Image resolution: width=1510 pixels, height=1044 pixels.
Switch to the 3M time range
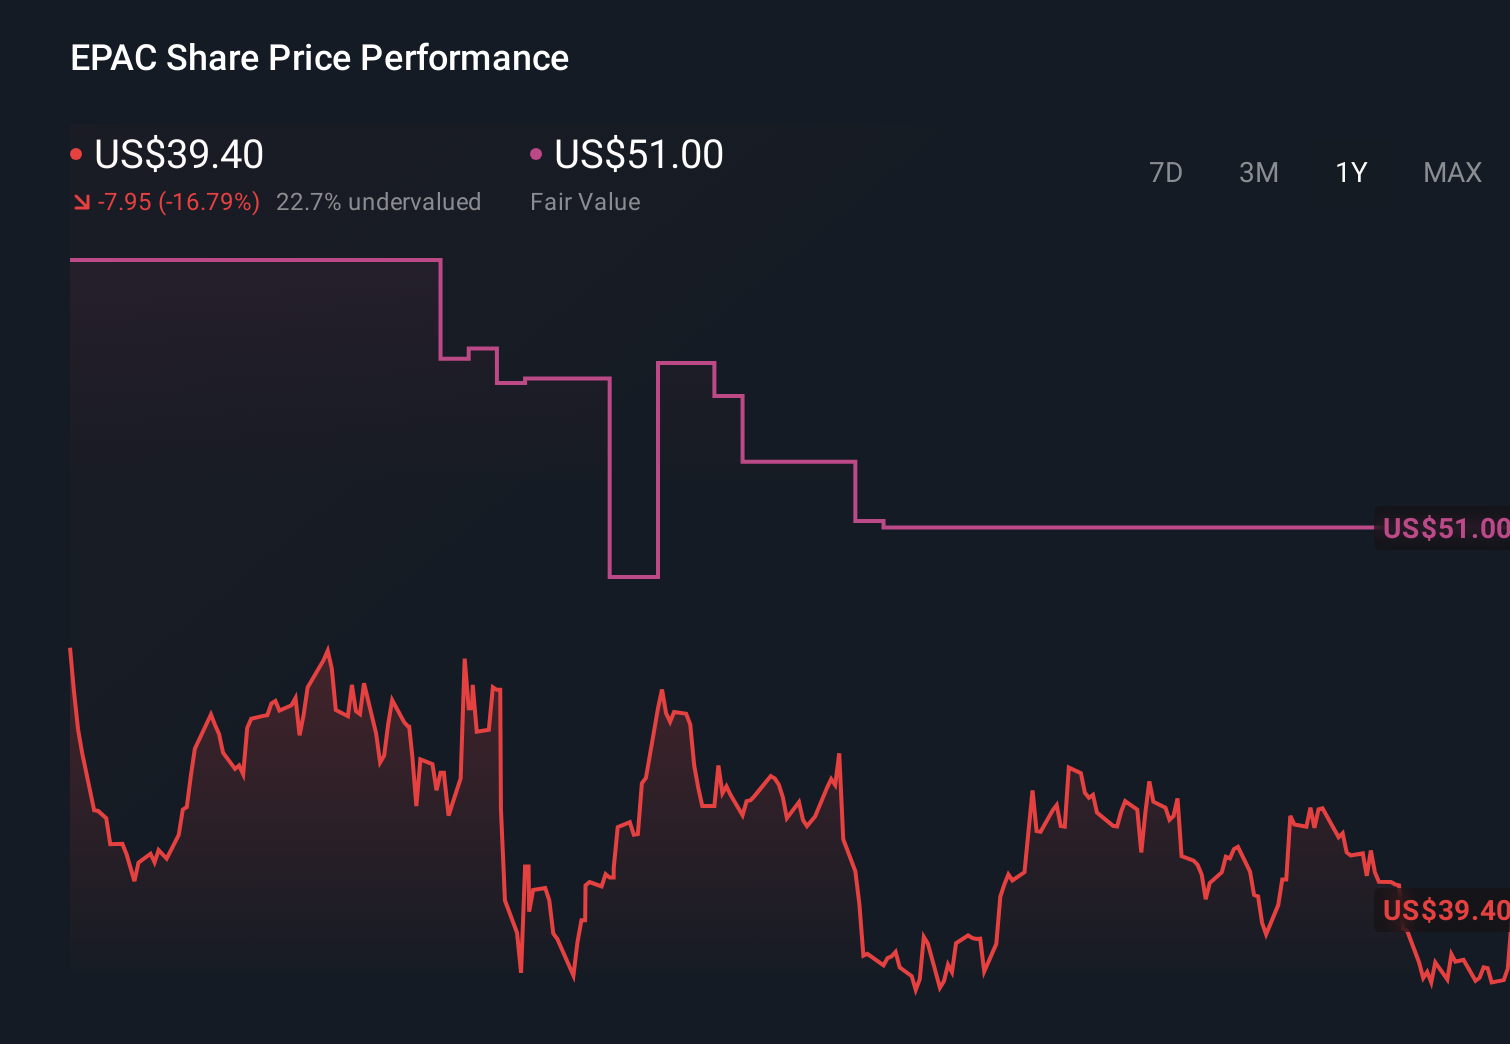[x=1258, y=172]
